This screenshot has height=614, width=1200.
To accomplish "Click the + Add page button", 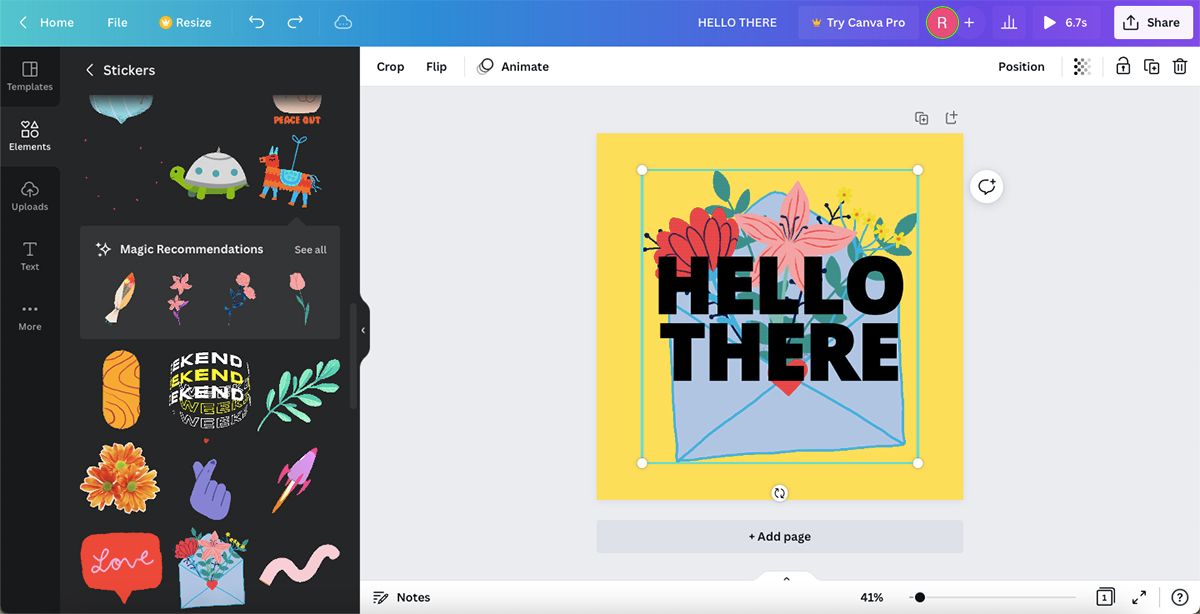I will click(780, 537).
